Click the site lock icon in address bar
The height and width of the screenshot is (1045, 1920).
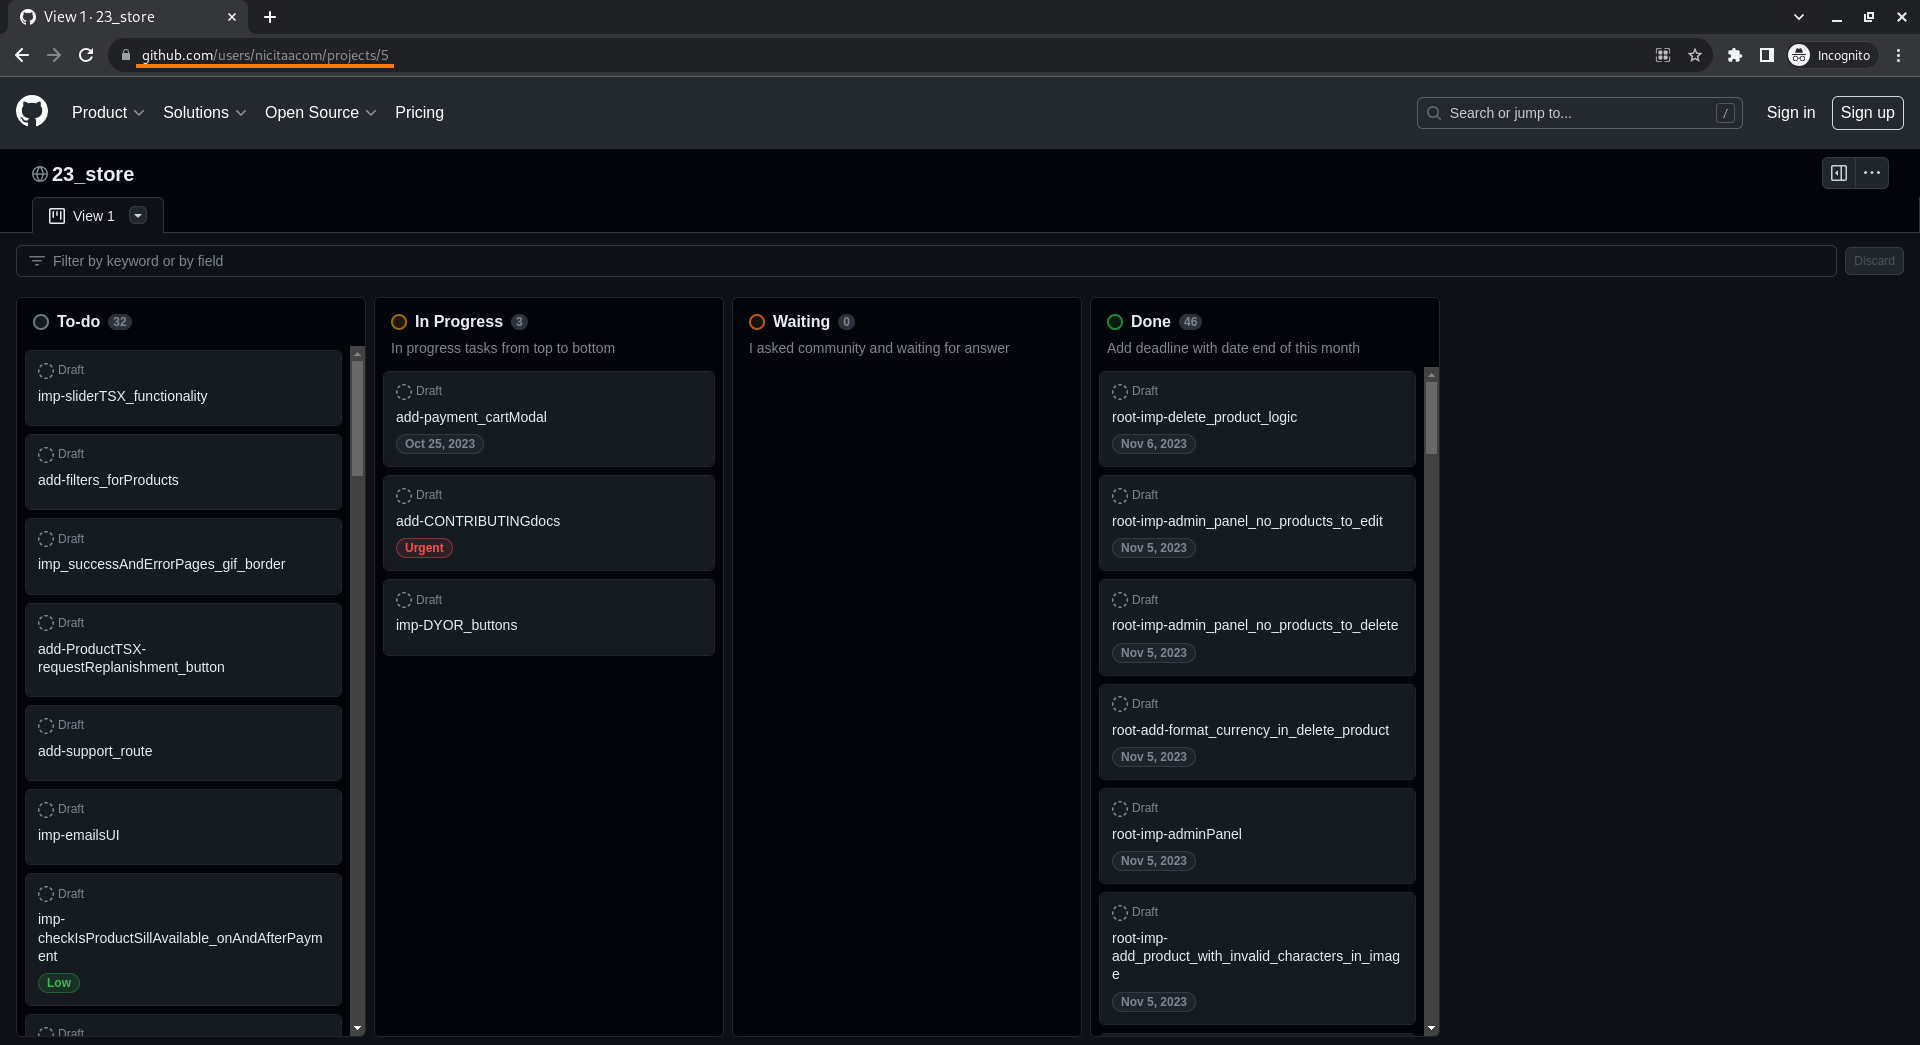[126, 56]
